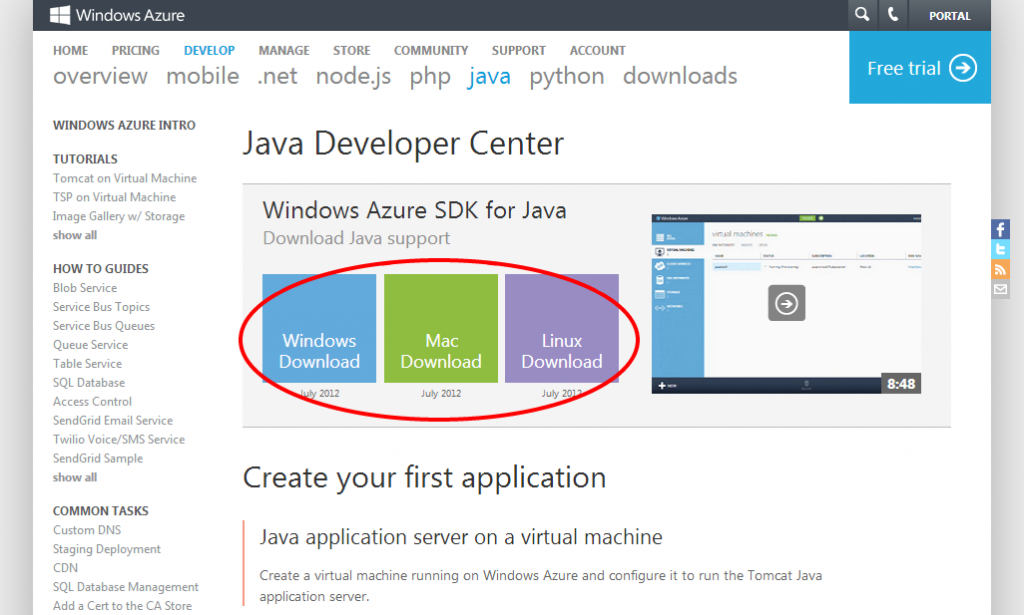
Task: Click the Linux Download tile
Action: 562,328
